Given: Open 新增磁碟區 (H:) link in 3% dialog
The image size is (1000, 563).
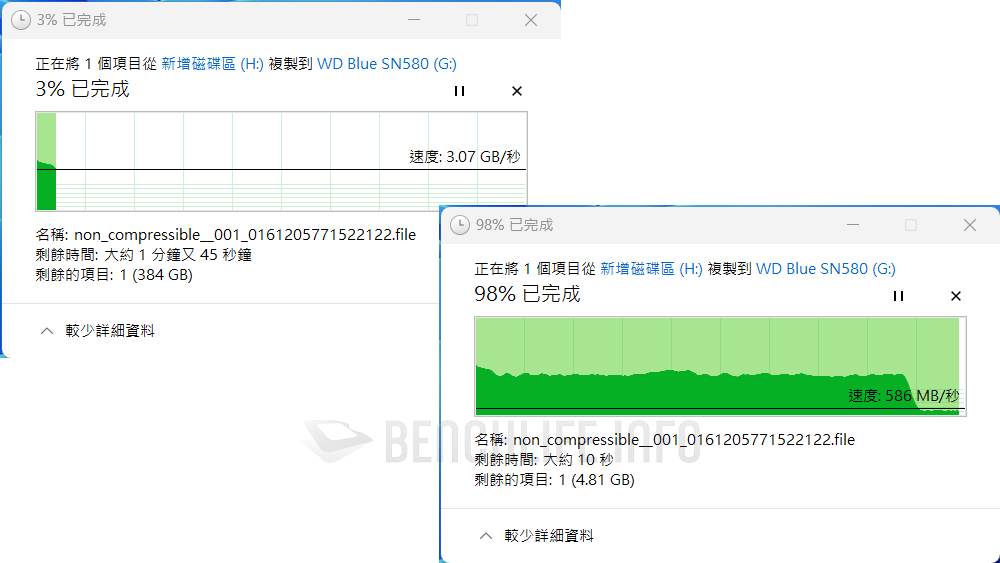Looking at the screenshot, I should (x=212, y=64).
